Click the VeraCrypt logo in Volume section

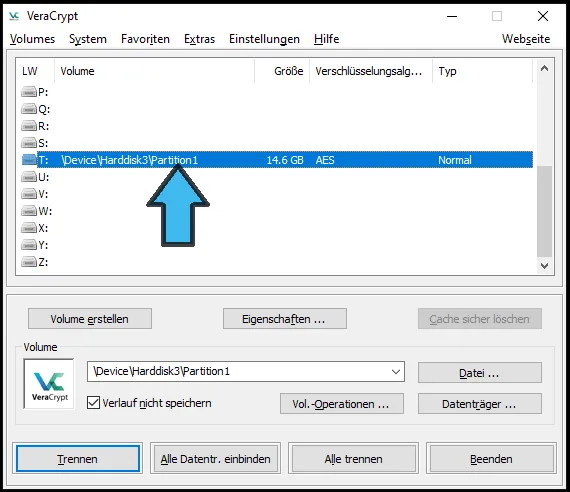coord(49,384)
